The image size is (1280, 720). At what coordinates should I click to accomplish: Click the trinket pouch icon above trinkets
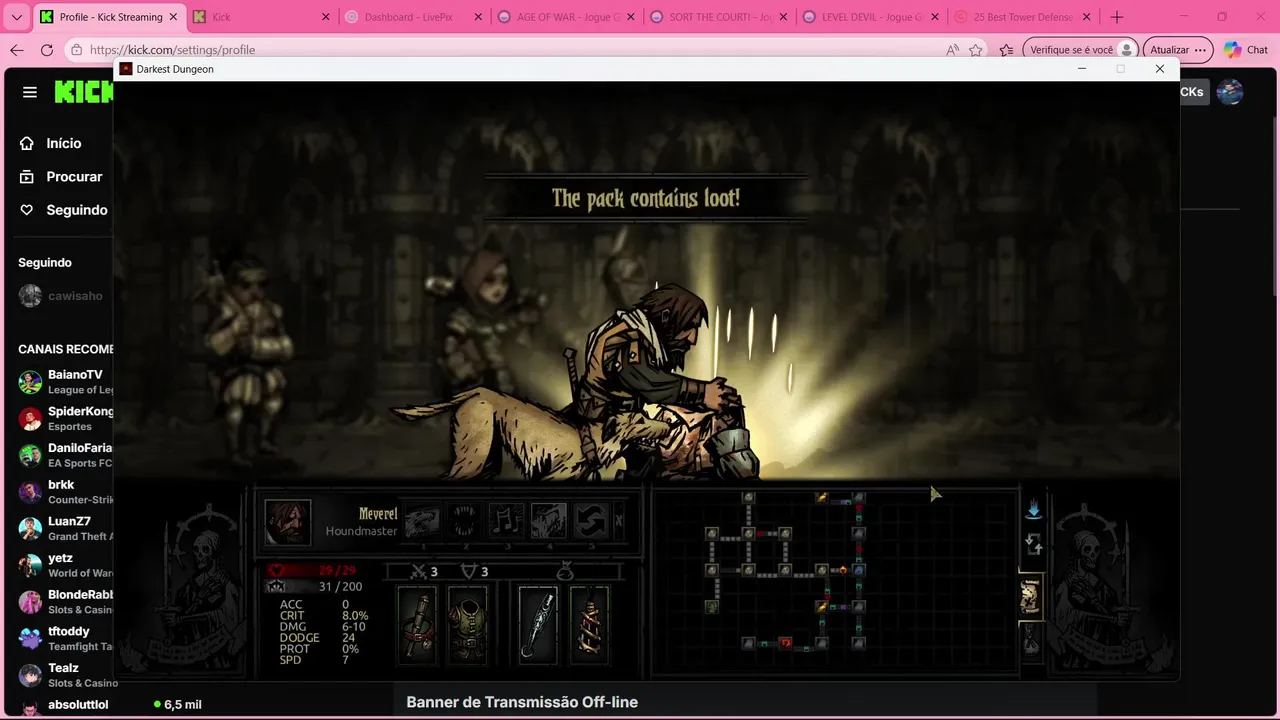click(565, 571)
